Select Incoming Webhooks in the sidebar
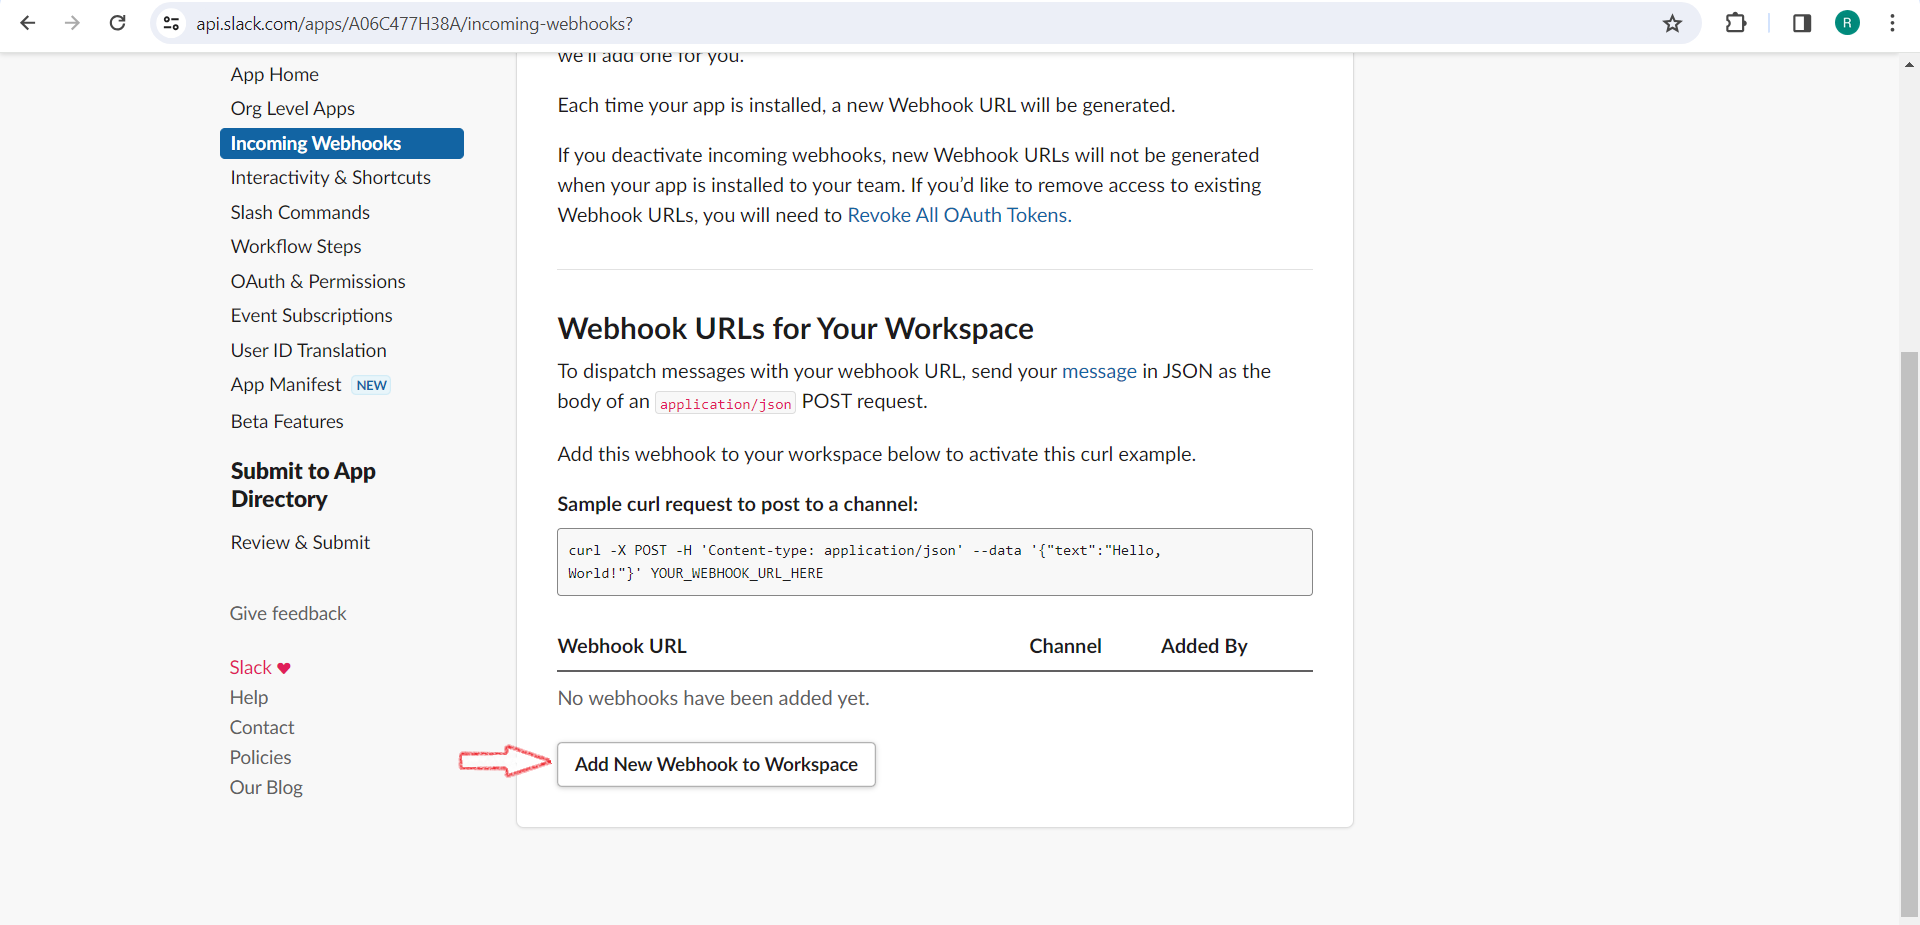Viewport: 1920px width, 925px height. click(316, 143)
